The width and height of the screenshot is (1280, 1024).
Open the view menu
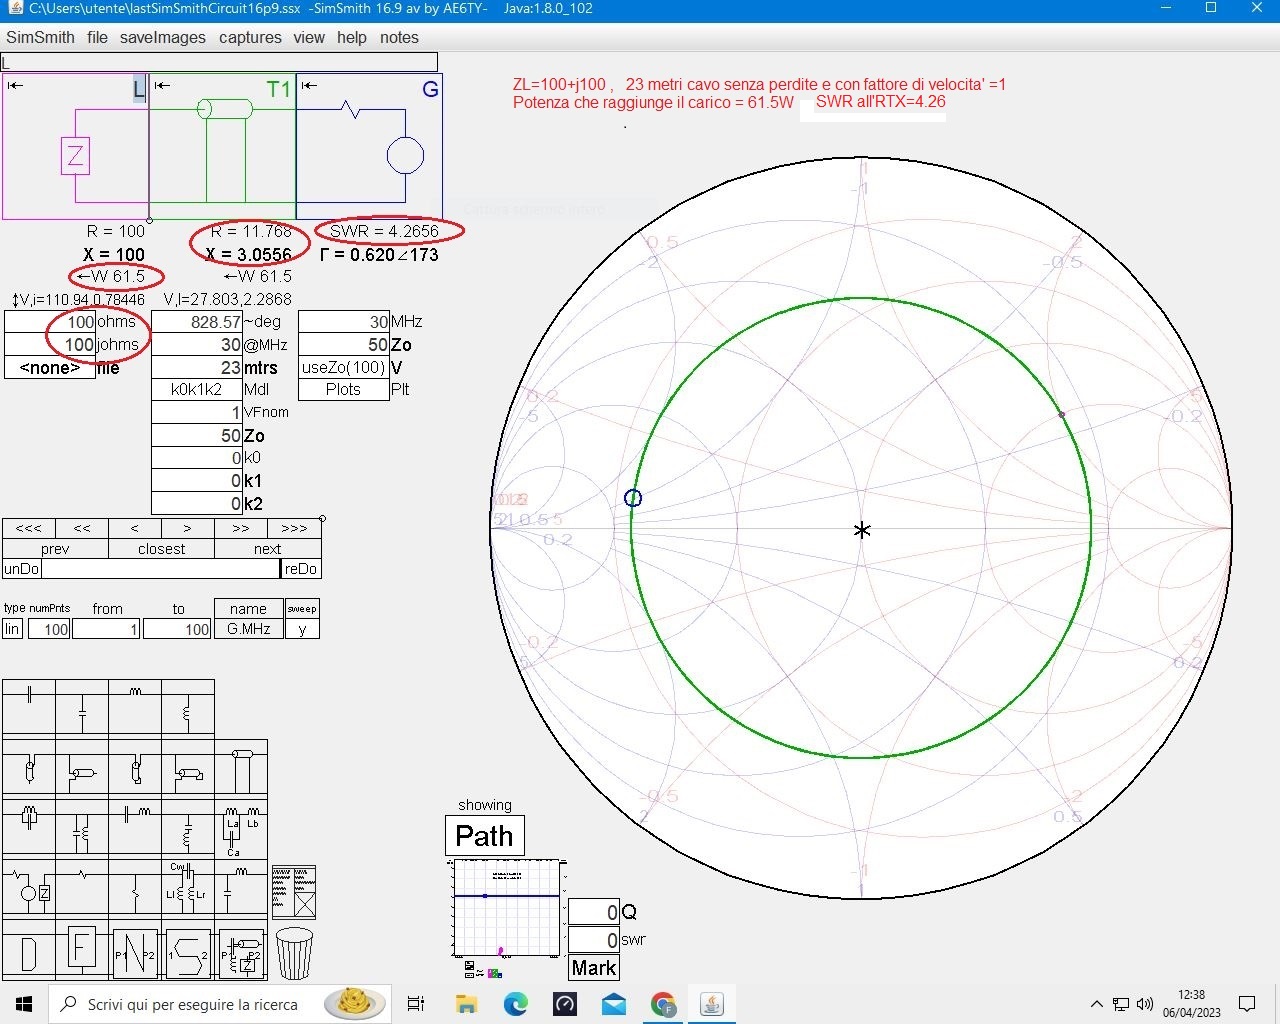click(309, 37)
